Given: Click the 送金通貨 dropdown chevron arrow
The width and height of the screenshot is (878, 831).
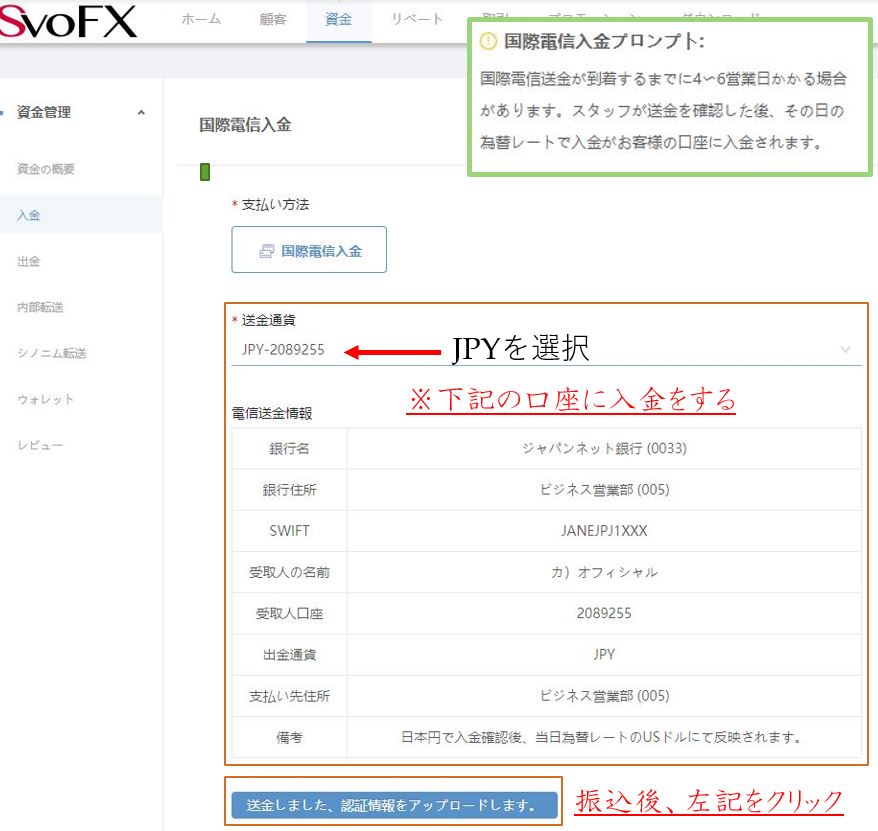Looking at the screenshot, I should 846,350.
